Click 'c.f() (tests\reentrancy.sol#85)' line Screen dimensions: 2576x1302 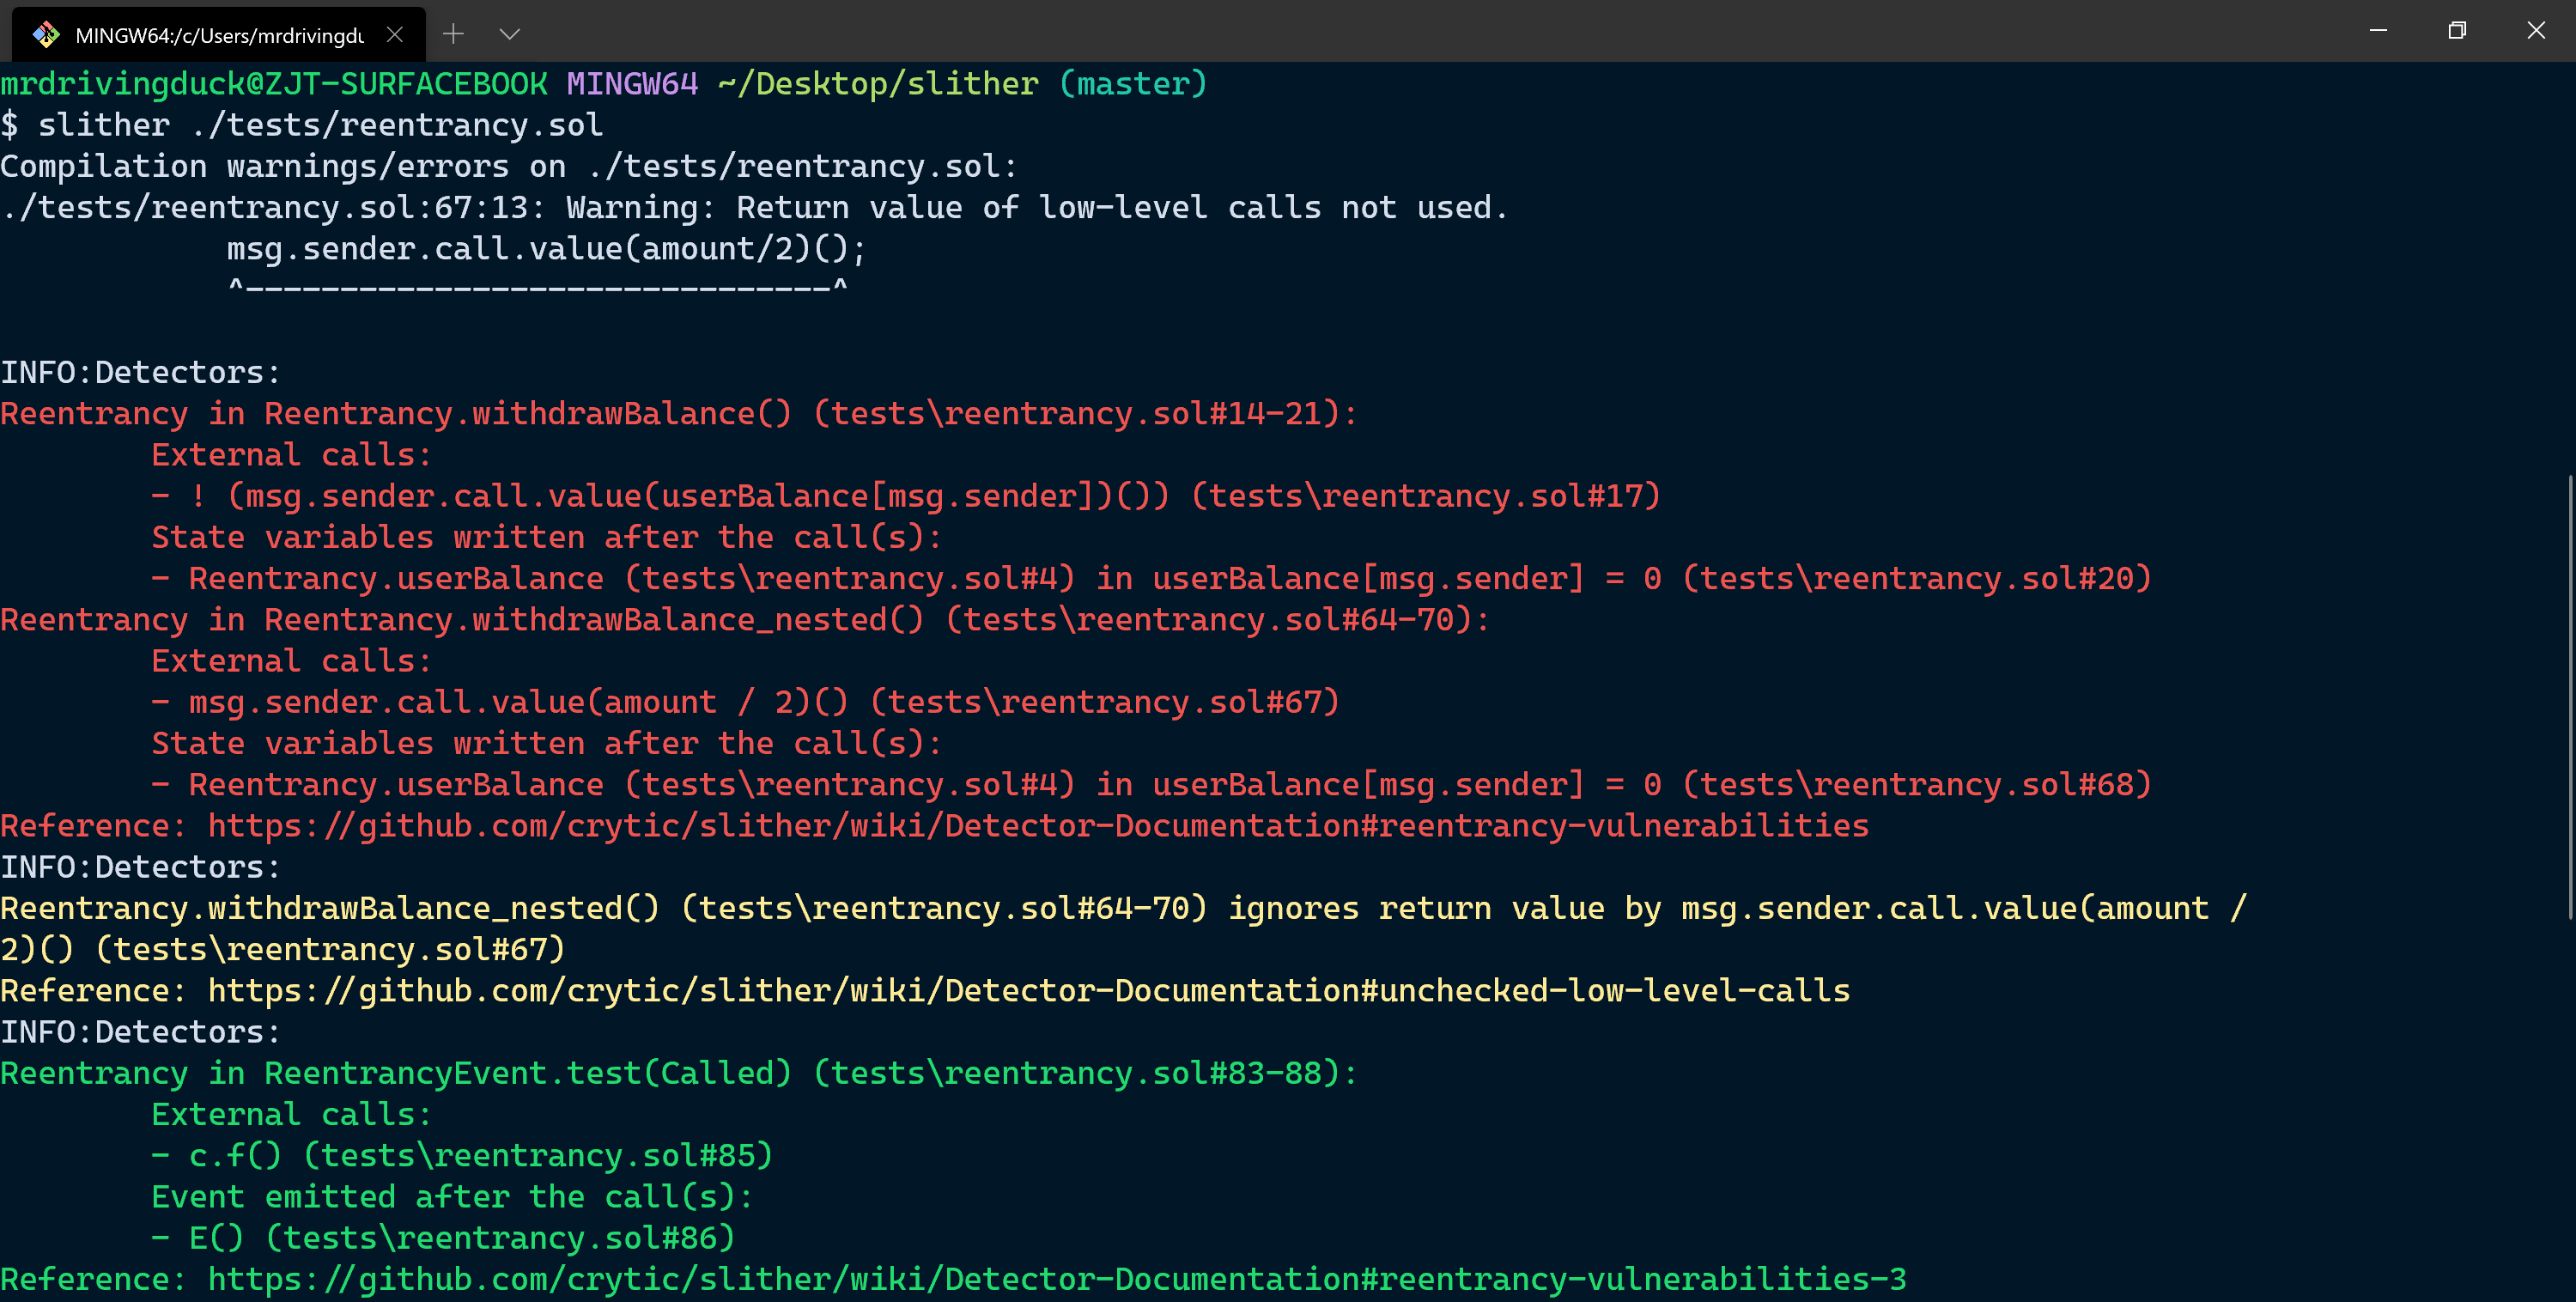462,1156
